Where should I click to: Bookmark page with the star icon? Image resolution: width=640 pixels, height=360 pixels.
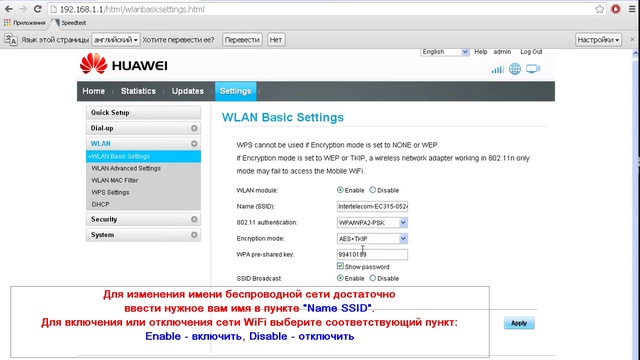599,9
